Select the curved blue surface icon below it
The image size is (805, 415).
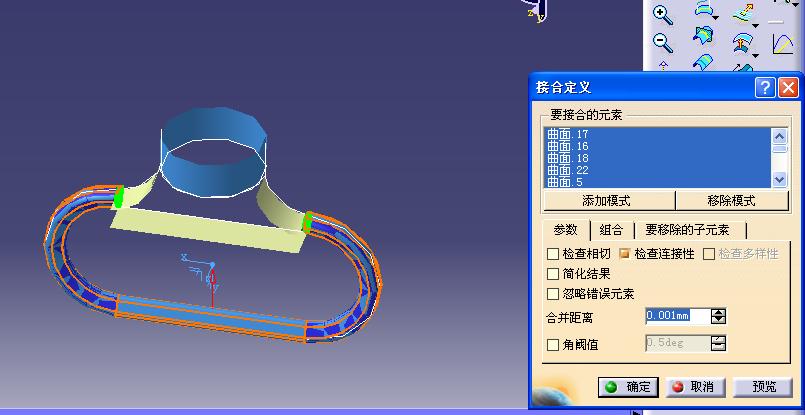(x=702, y=63)
